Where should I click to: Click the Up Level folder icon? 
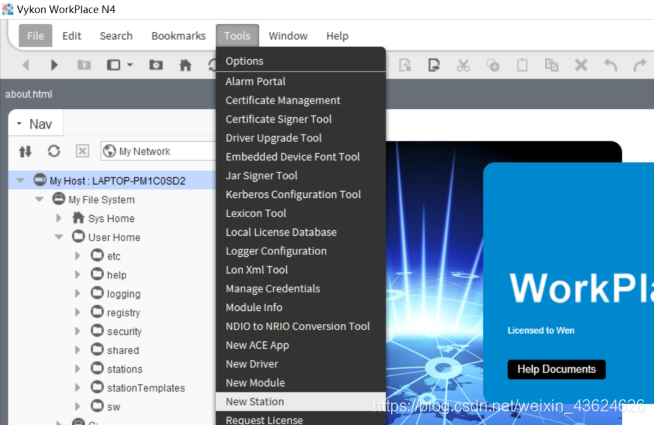[x=84, y=65]
